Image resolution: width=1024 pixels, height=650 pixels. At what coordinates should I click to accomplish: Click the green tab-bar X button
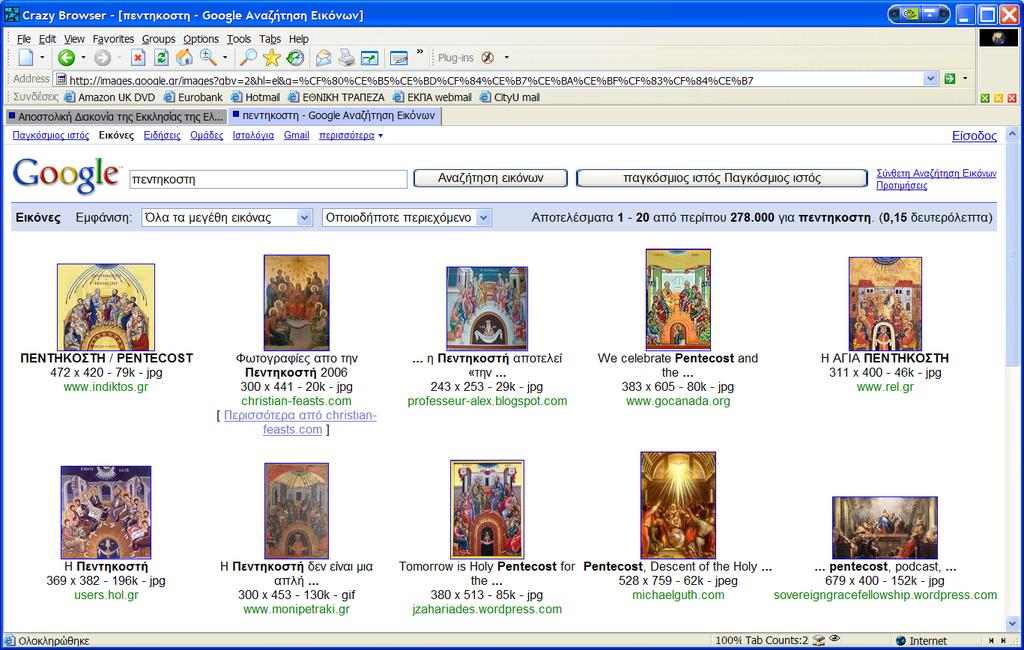(985, 98)
